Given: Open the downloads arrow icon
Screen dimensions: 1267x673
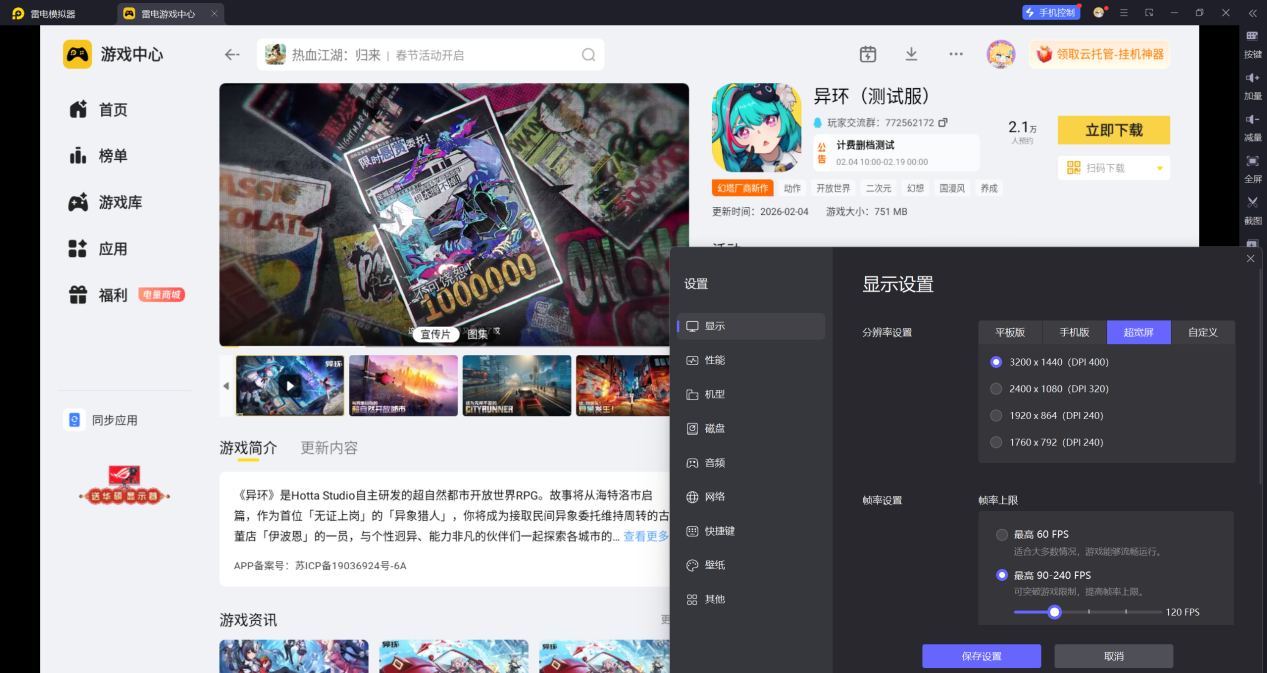Looking at the screenshot, I should point(911,54).
